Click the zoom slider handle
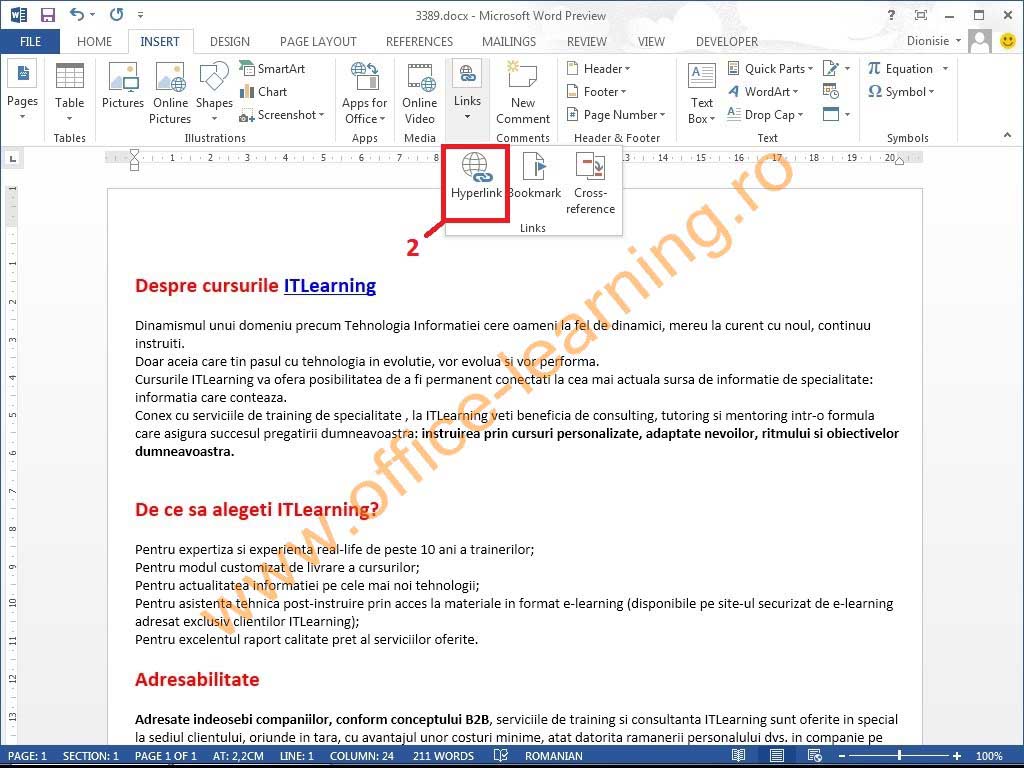Image resolution: width=1024 pixels, height=768 pixels. click(x=899, y=756)
